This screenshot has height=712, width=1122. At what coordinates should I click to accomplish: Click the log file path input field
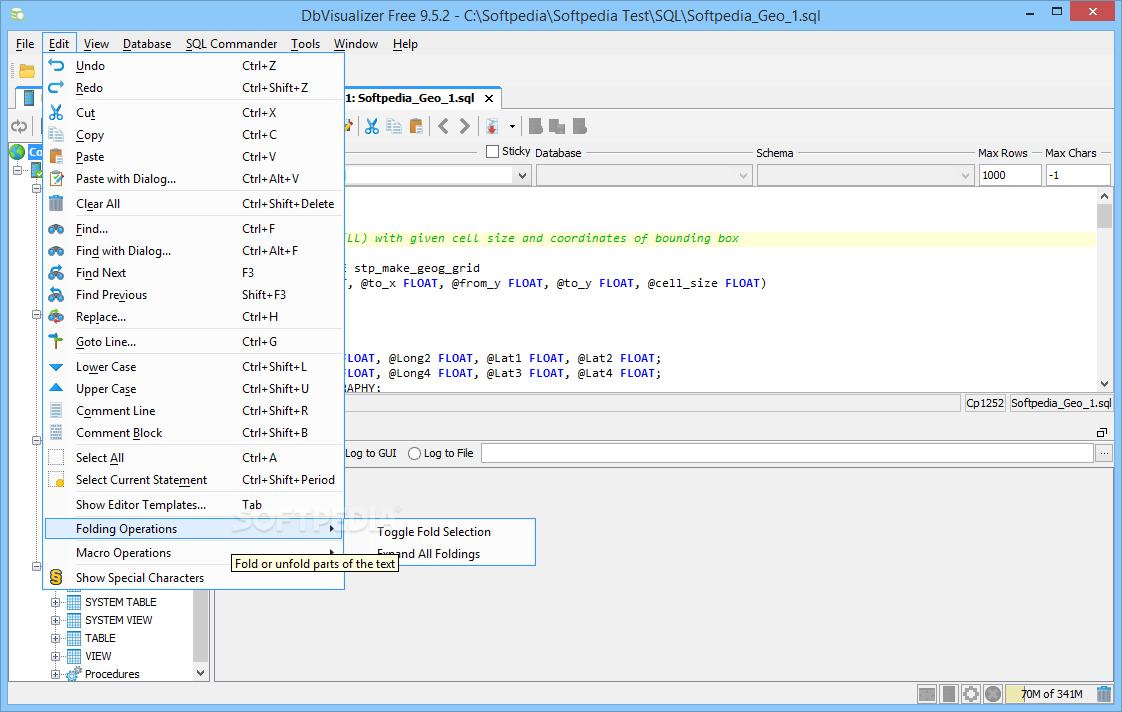(x=787, y=453)
